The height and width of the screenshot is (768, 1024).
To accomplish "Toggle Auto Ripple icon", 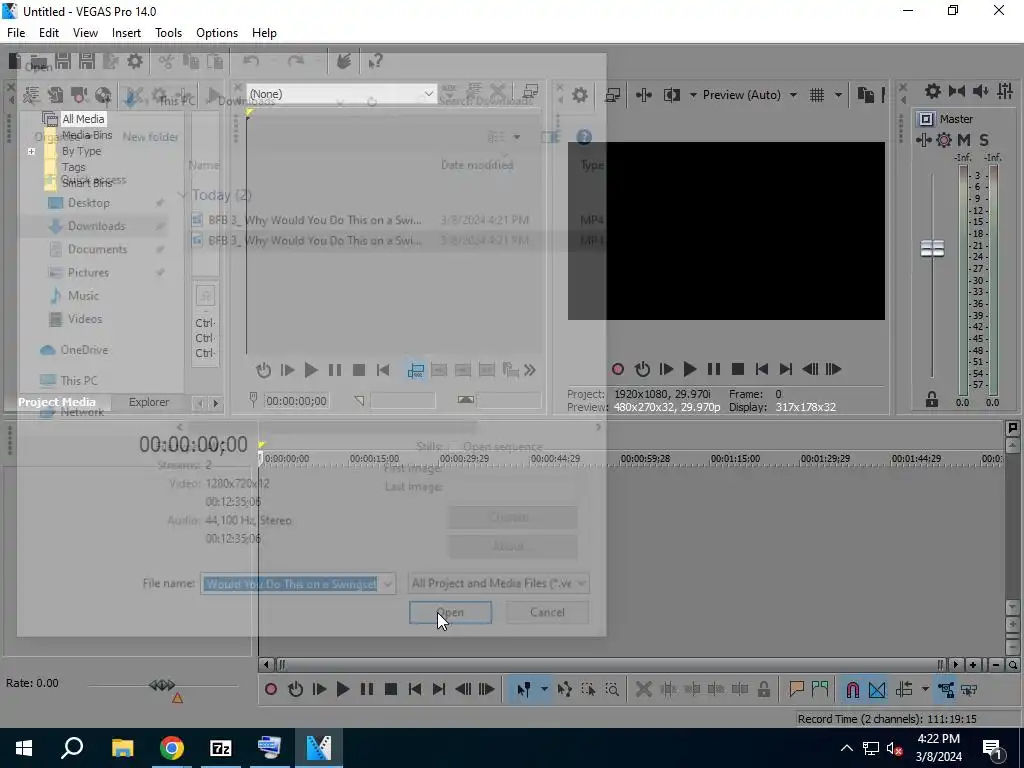I will (904, 690).
